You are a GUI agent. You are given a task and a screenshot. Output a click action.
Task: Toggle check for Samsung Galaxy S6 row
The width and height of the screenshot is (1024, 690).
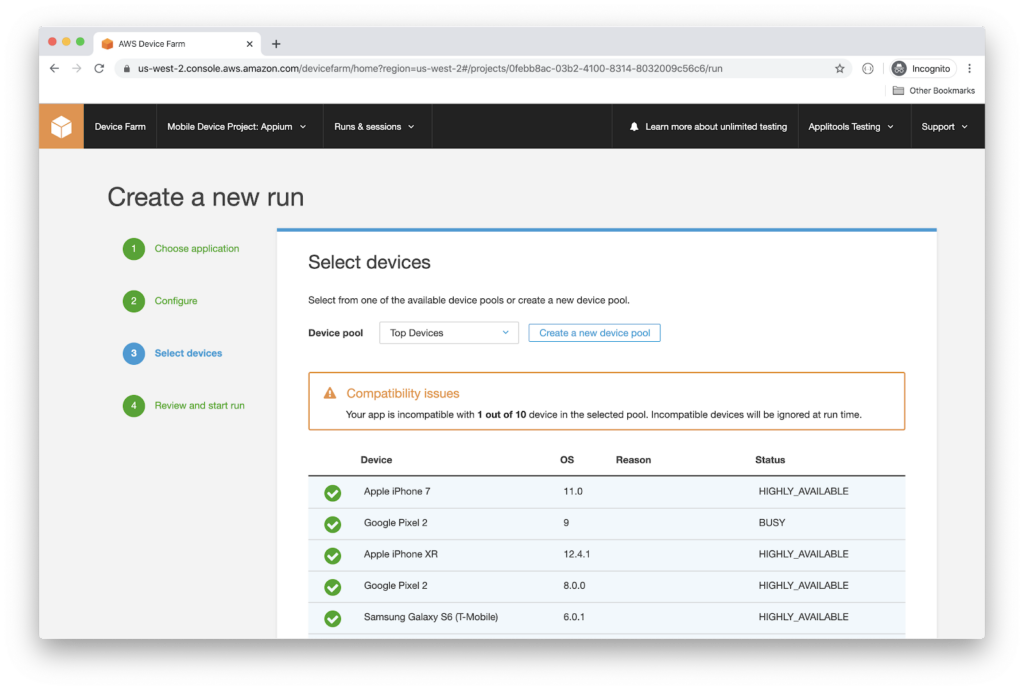pyautogui.click(x=333, y=618)
